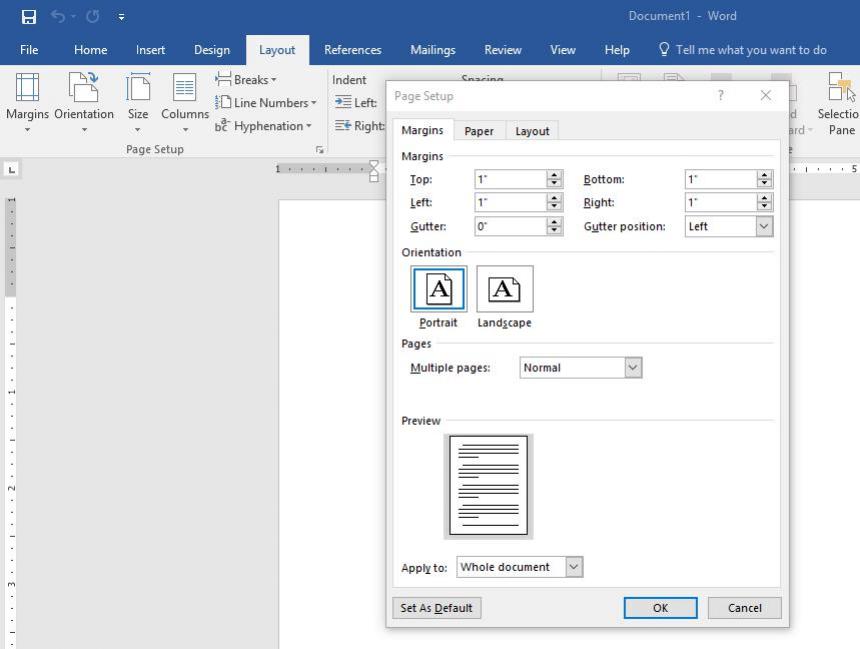Click the Top margin input field
The width and height of the screenshot is (860, 649).
pos(511,179)
